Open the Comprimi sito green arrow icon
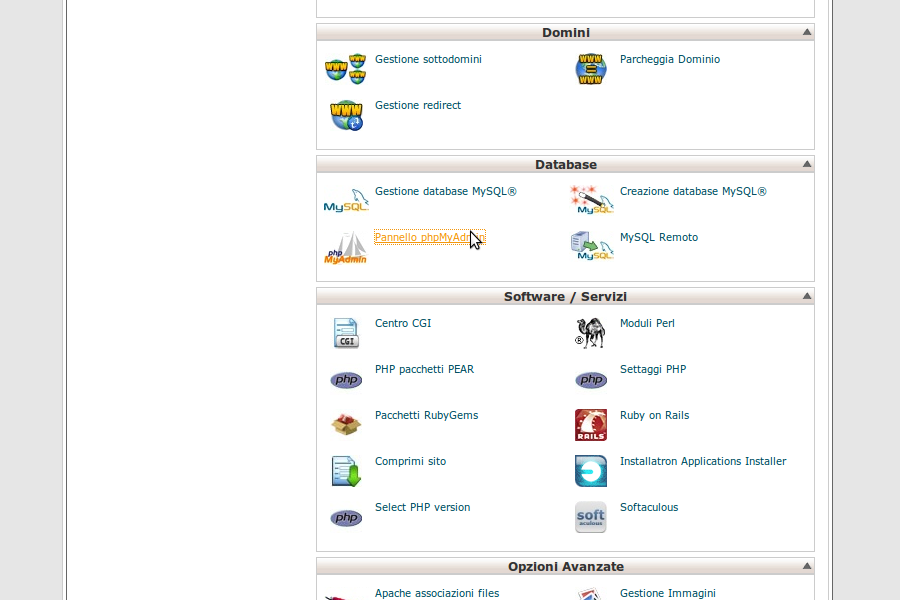 (x=346, y=471)
